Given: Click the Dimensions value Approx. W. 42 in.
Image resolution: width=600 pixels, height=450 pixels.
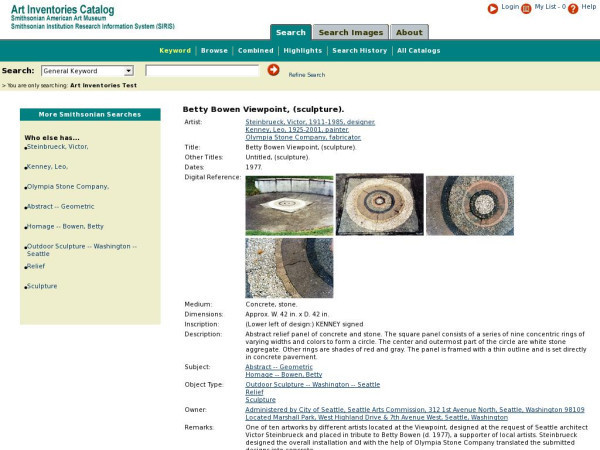Looking at the screenshot, I should pyautogui.click(x=287, y=314).
